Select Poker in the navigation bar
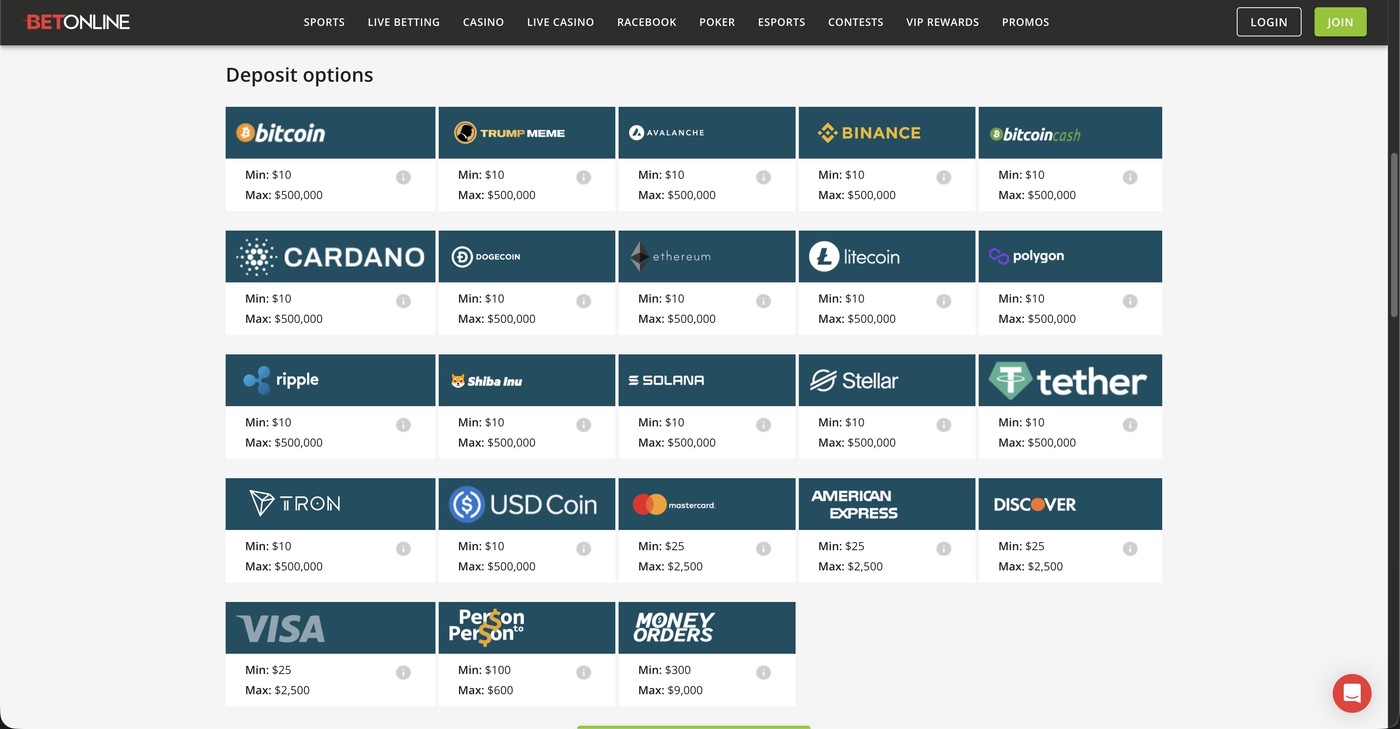 coord(717,22)
